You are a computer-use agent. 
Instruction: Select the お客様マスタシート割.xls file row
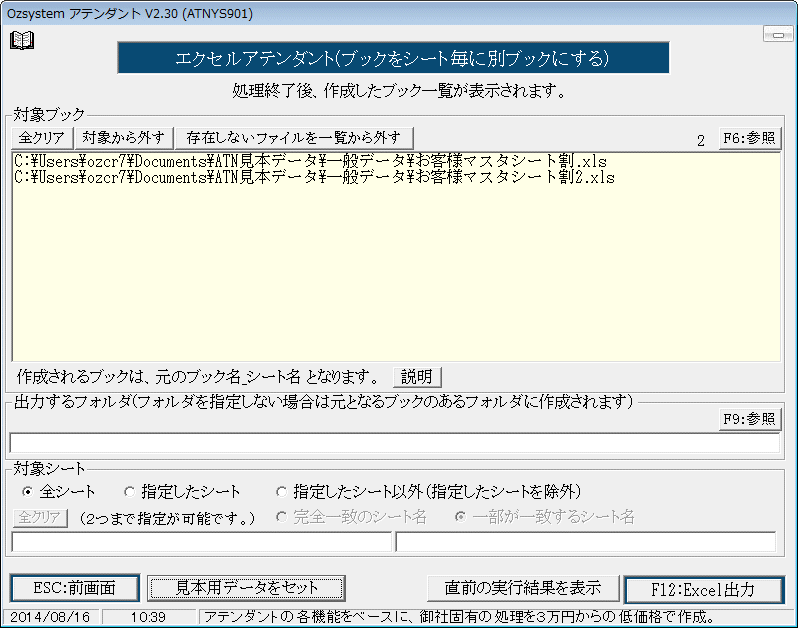pos(310,162)
